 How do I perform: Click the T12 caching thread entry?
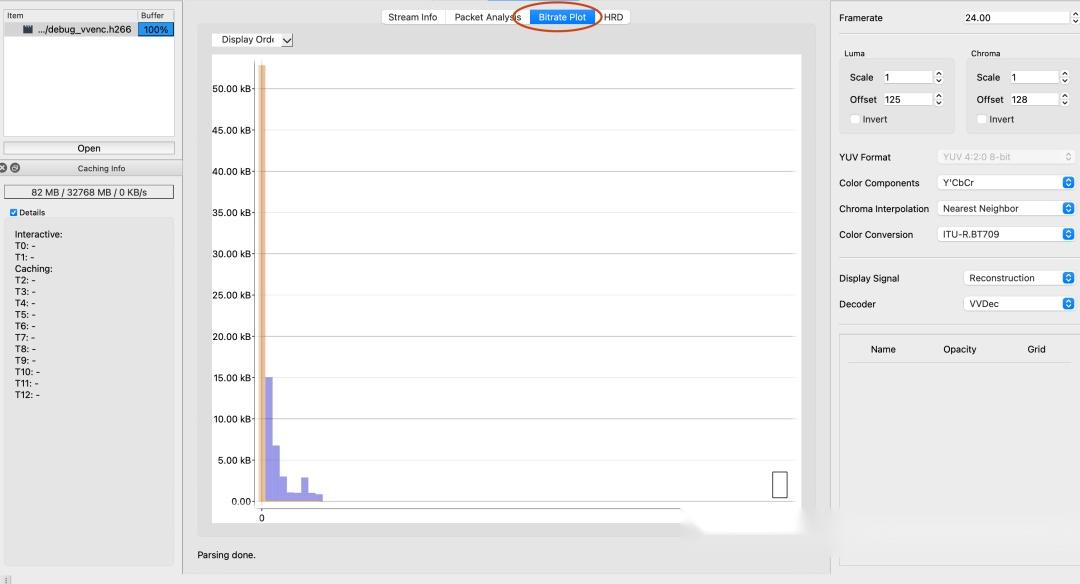tap(27, 395)
